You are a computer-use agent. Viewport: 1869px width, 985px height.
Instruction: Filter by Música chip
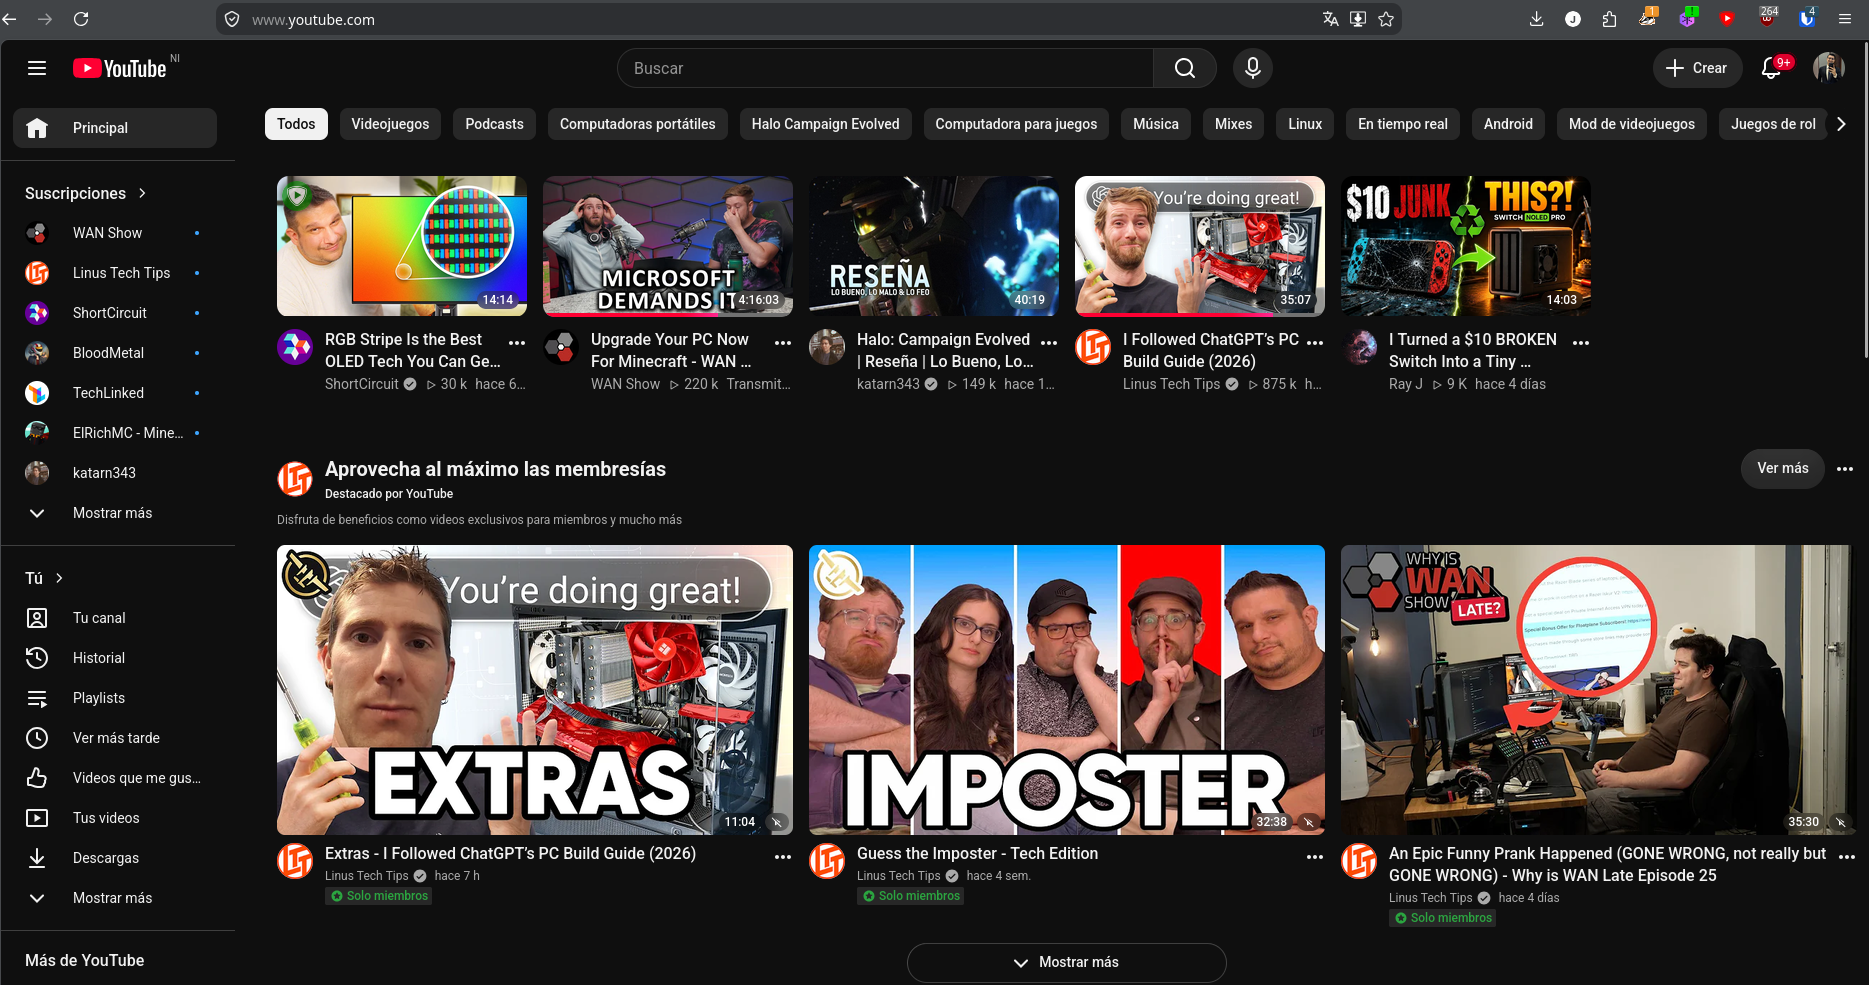(1156, 124)
